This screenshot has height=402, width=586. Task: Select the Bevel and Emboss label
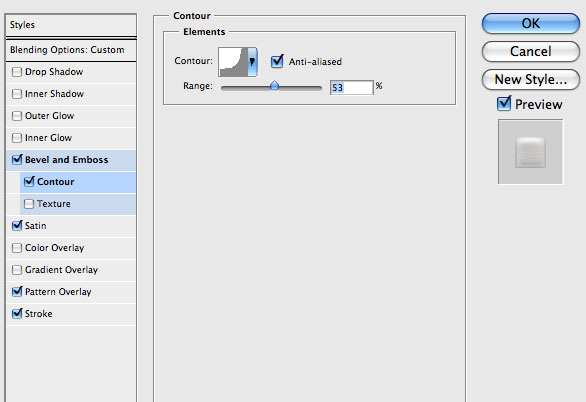[x=67, y=160]
